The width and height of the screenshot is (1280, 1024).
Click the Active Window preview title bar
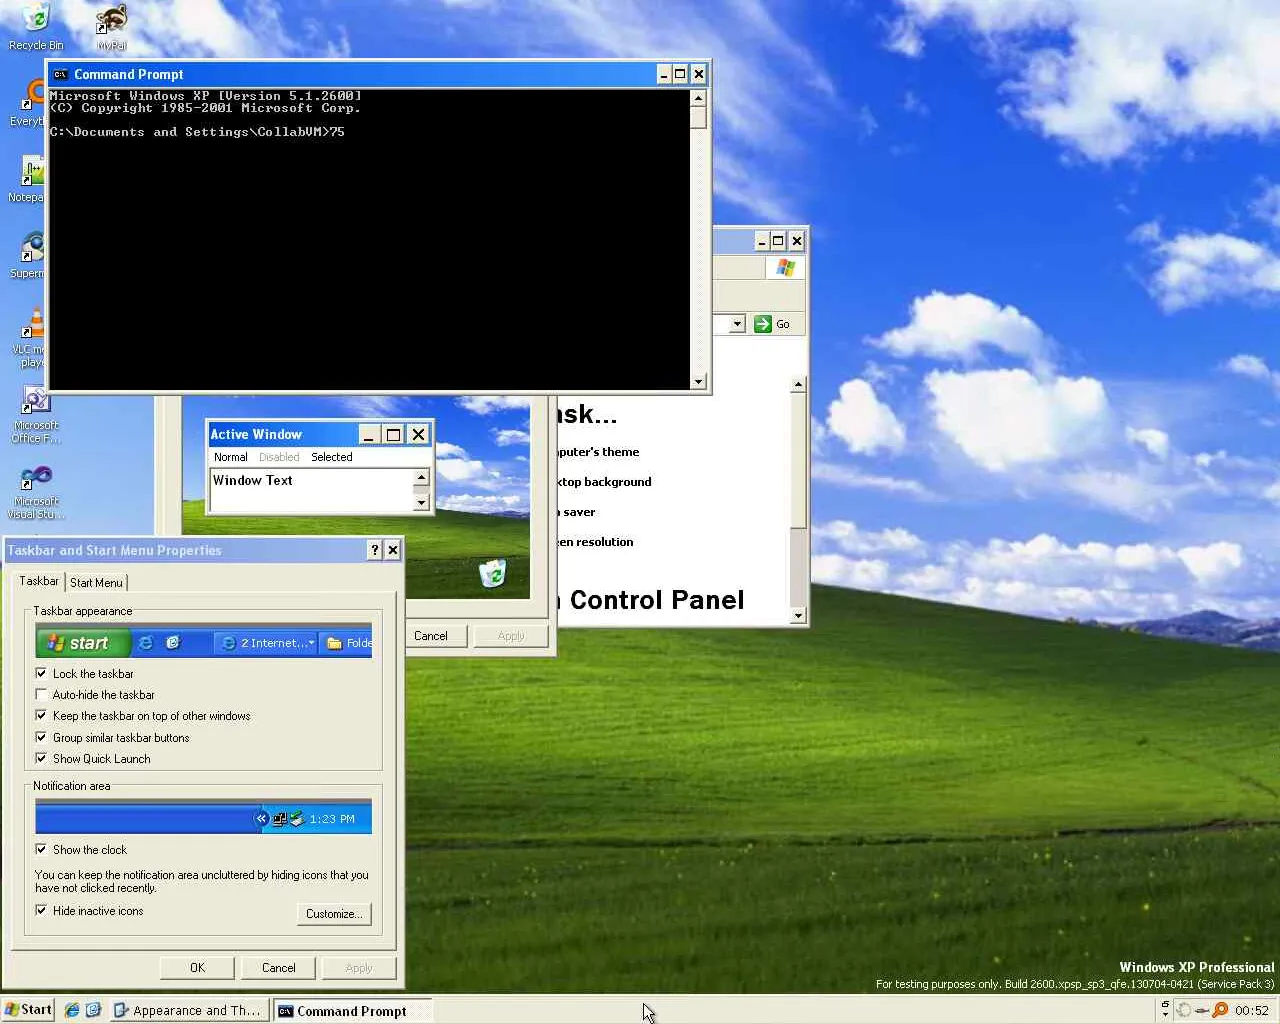click(x=319, y=434)
